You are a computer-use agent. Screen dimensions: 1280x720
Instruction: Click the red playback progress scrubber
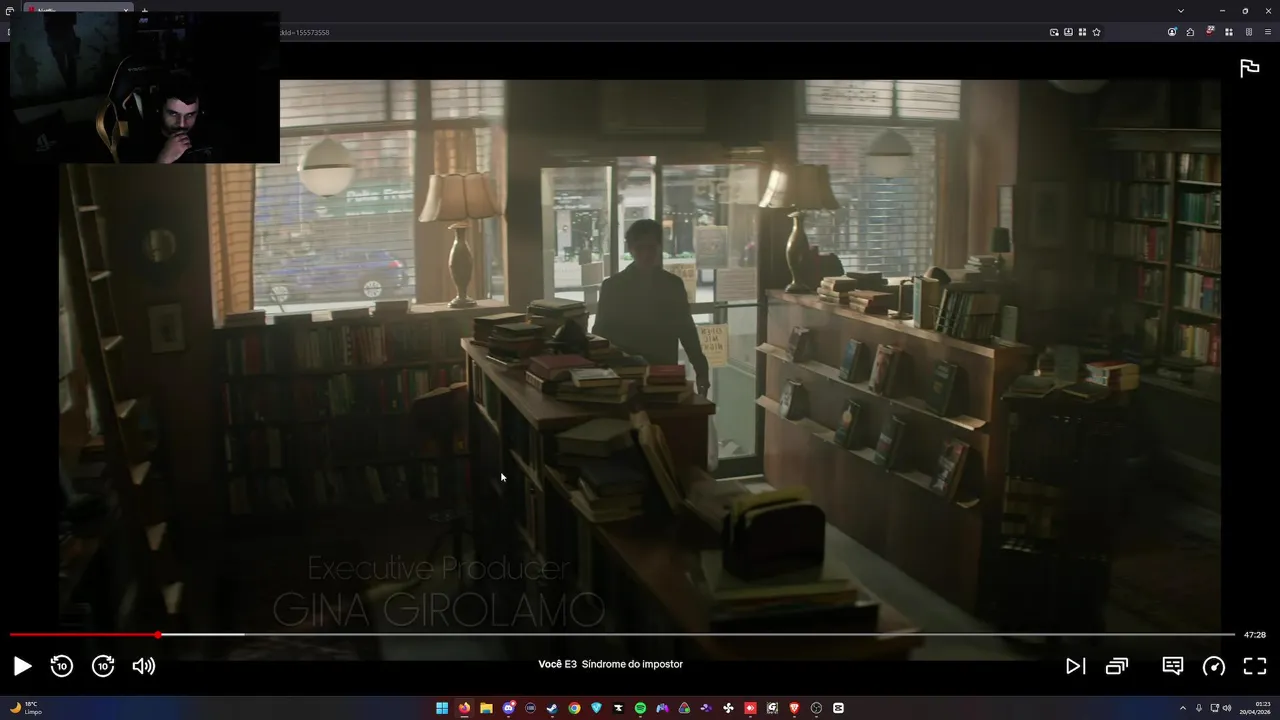tap(158, 635)
